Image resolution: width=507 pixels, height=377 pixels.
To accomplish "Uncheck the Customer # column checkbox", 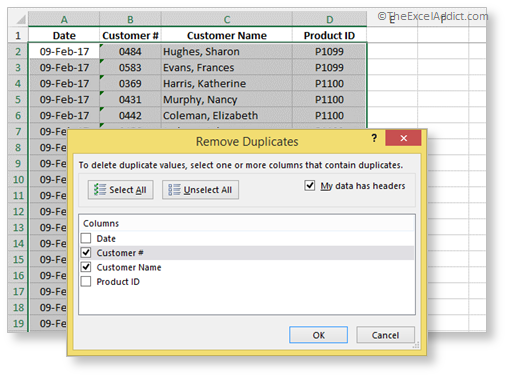I will point(86,253).
